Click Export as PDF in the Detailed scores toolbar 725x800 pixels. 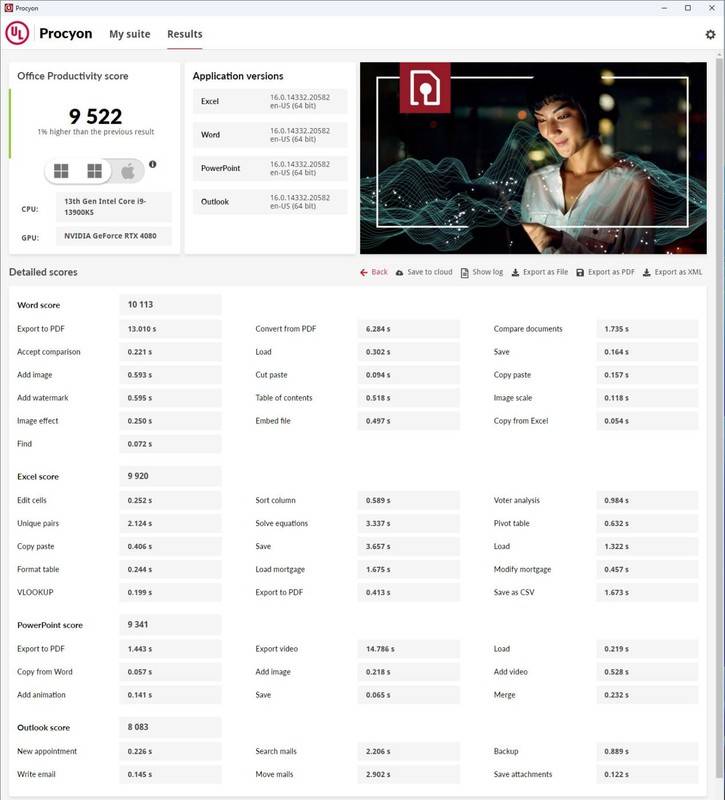(x=606, y=272)
